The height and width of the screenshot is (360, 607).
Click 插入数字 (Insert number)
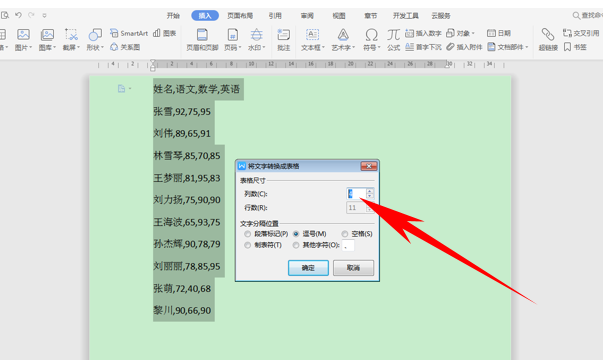click(423, 33)
